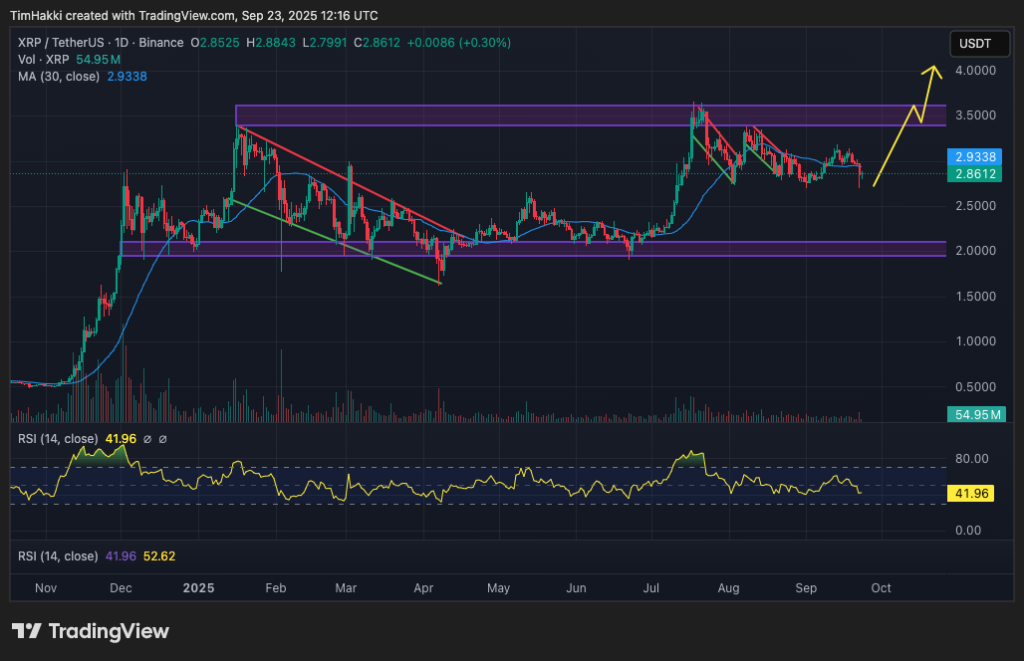
Task: Open the USDT currency button
Action: 979,43
